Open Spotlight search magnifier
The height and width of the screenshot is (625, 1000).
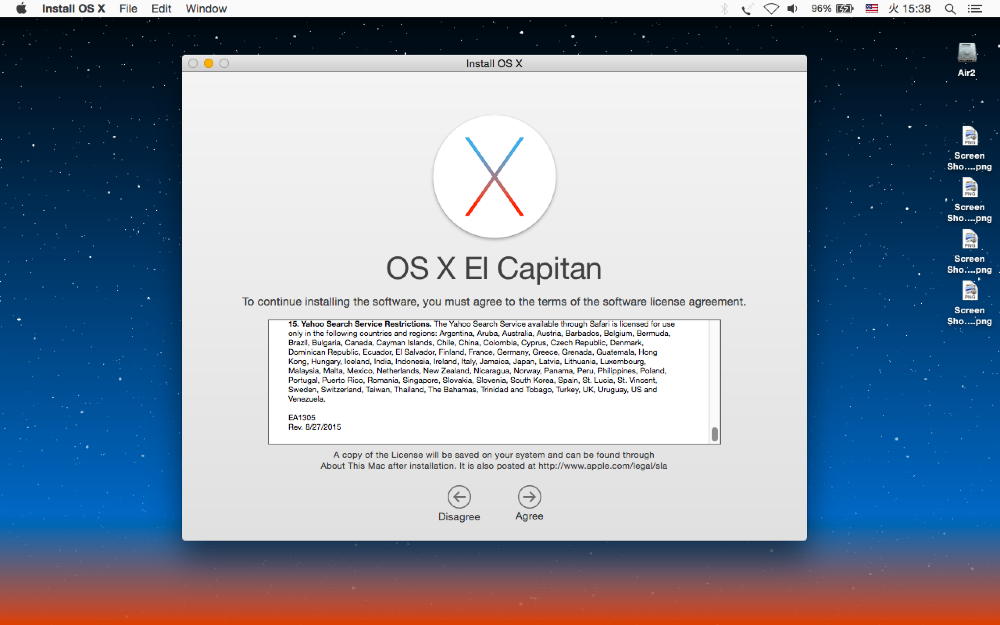tap(950, 8)
